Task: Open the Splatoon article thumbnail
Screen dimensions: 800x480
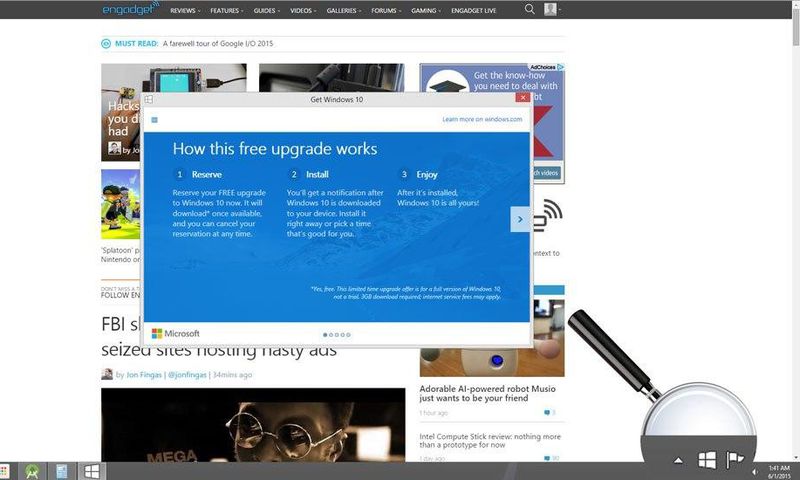Action: click(121, 204)
